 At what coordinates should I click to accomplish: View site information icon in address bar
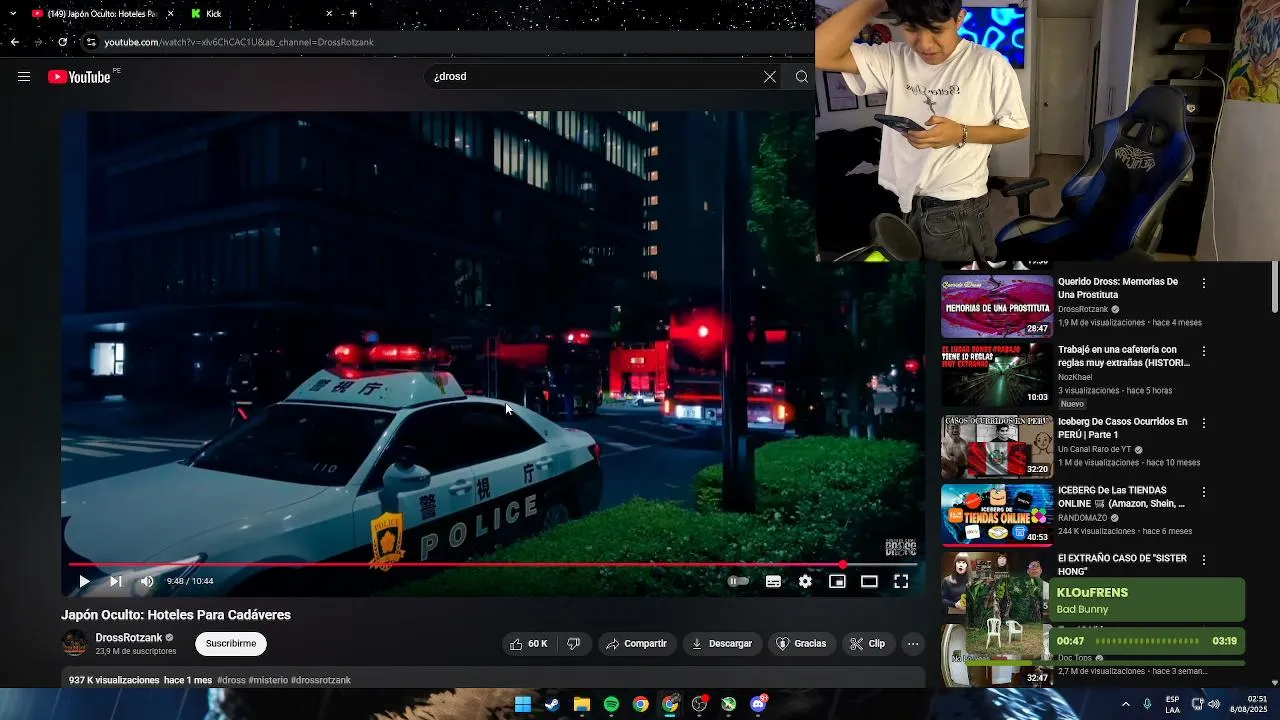[x=91, y=42]
